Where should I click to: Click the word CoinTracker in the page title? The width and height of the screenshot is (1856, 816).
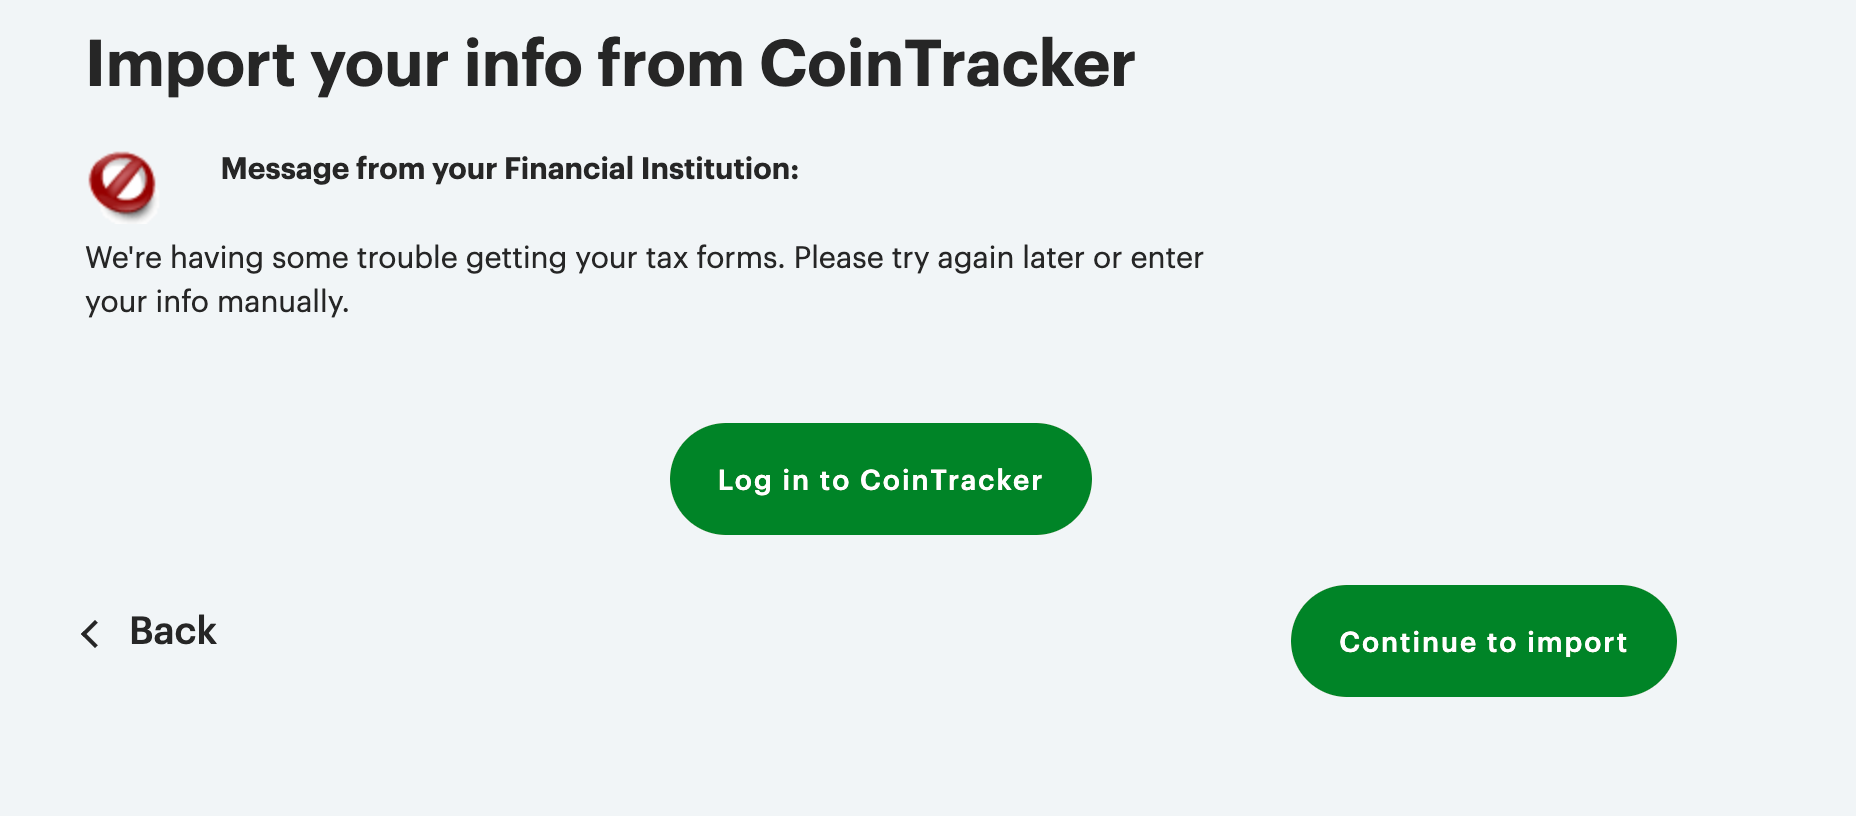point(947,64)
